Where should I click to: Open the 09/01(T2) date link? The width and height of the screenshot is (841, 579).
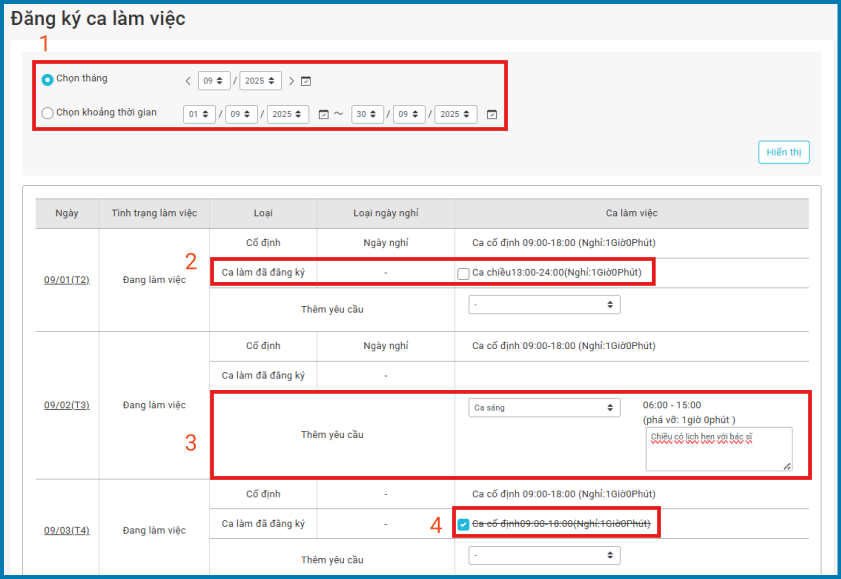66,280
